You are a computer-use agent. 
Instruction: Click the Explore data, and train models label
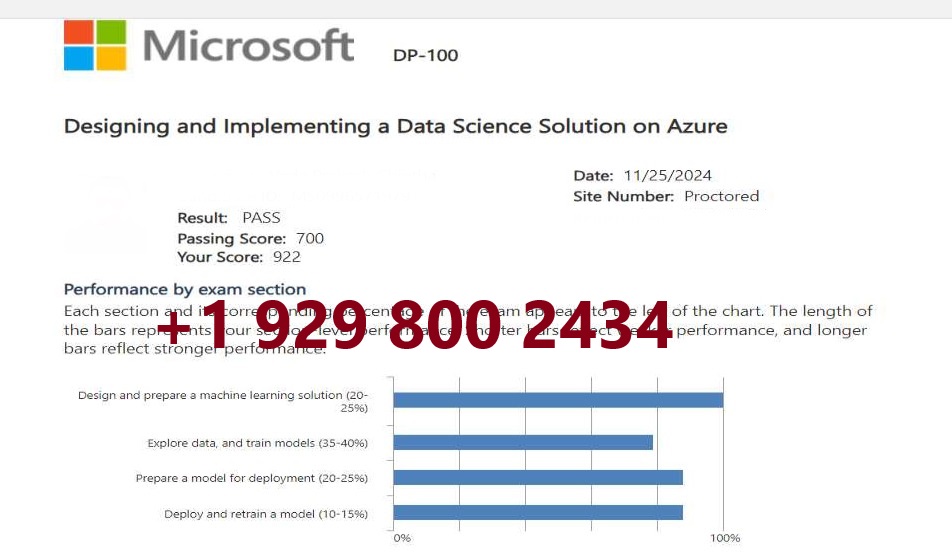pos(257,443)
